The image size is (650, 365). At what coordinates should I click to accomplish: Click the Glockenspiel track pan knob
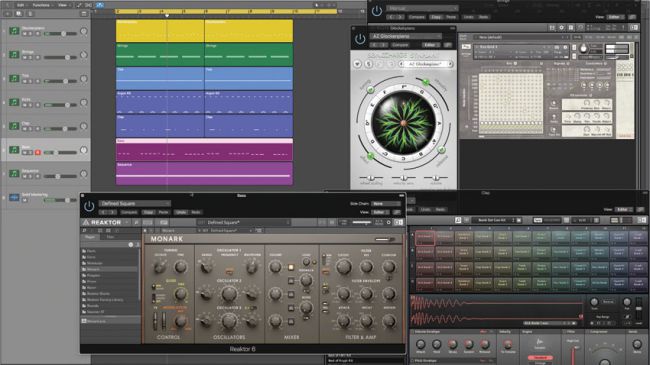[x=83, y=31]
